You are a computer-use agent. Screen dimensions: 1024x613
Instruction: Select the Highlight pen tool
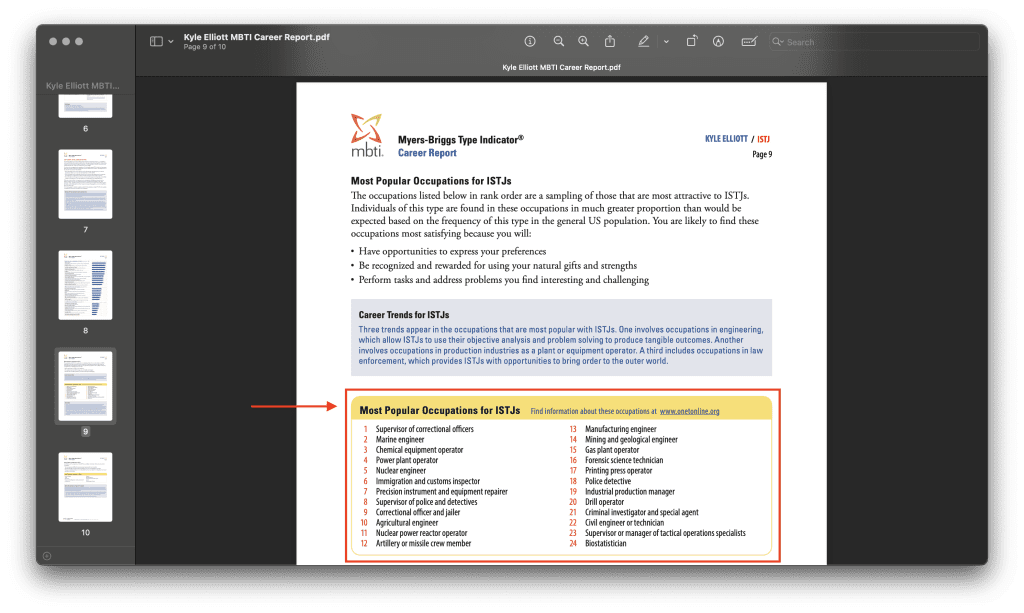tap(644, 42)
